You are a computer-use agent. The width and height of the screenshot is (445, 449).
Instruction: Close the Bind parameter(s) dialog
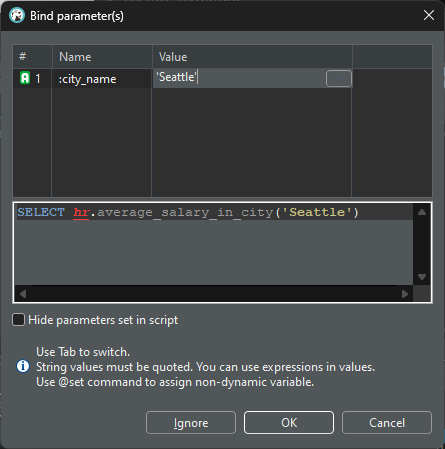[429, 15]
